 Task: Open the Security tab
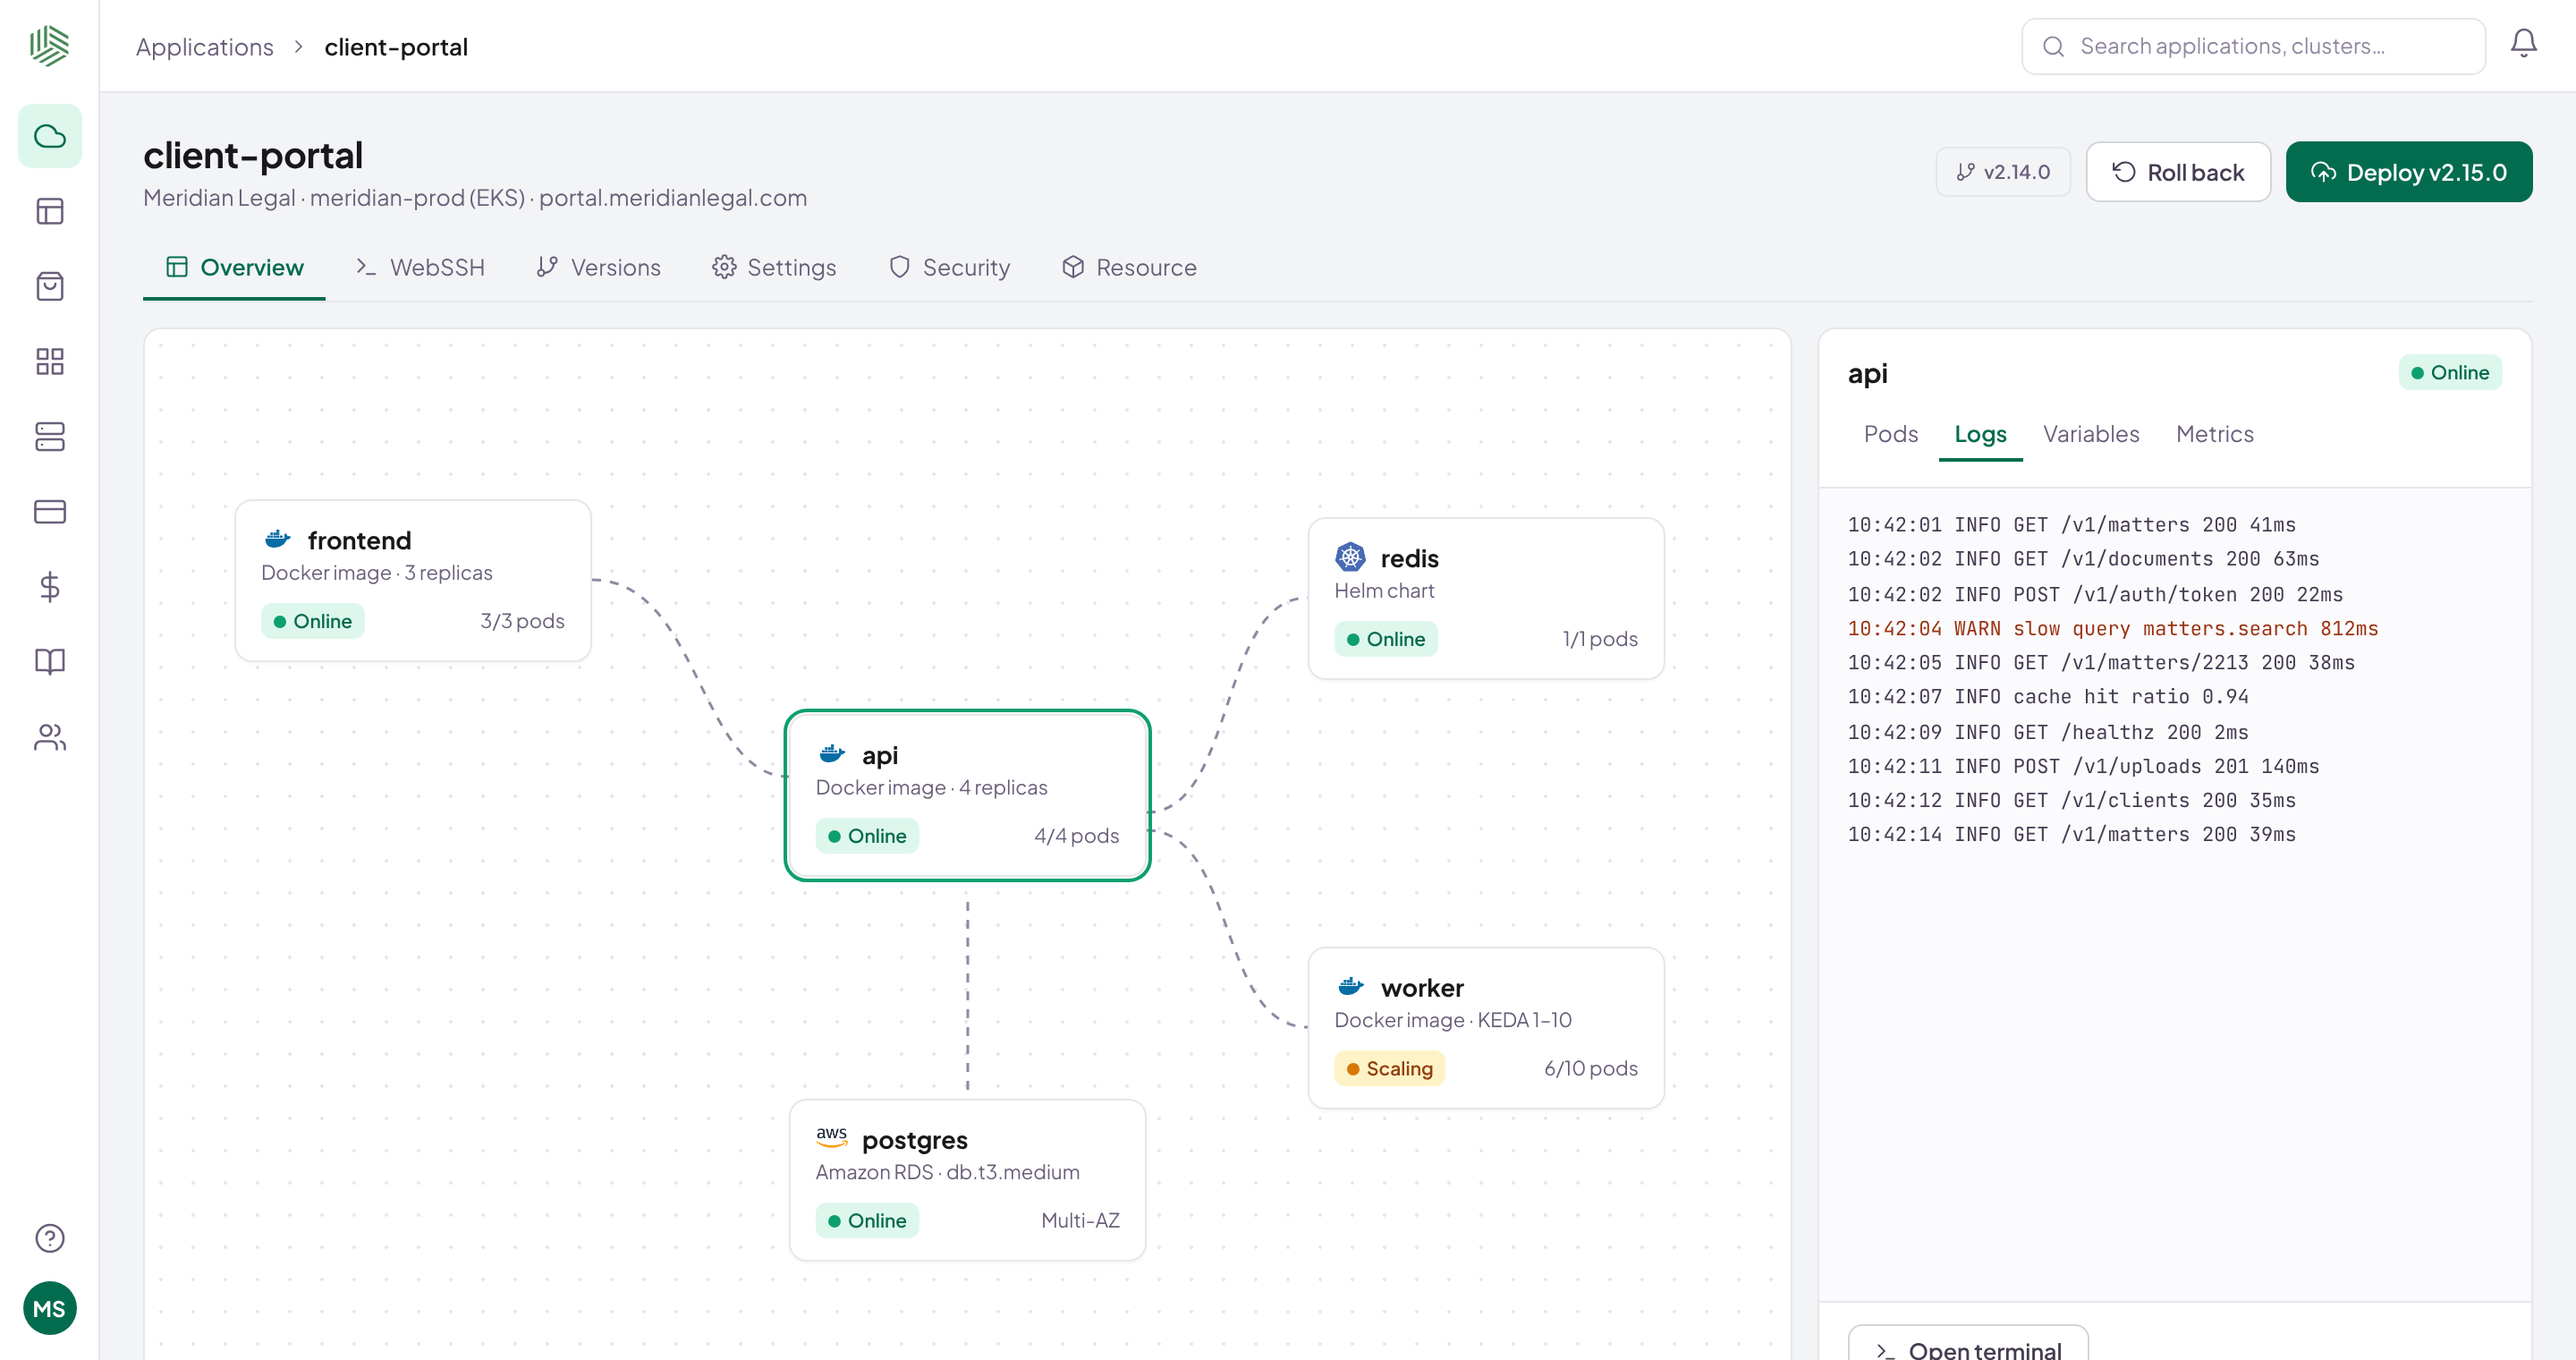point(949,267)
